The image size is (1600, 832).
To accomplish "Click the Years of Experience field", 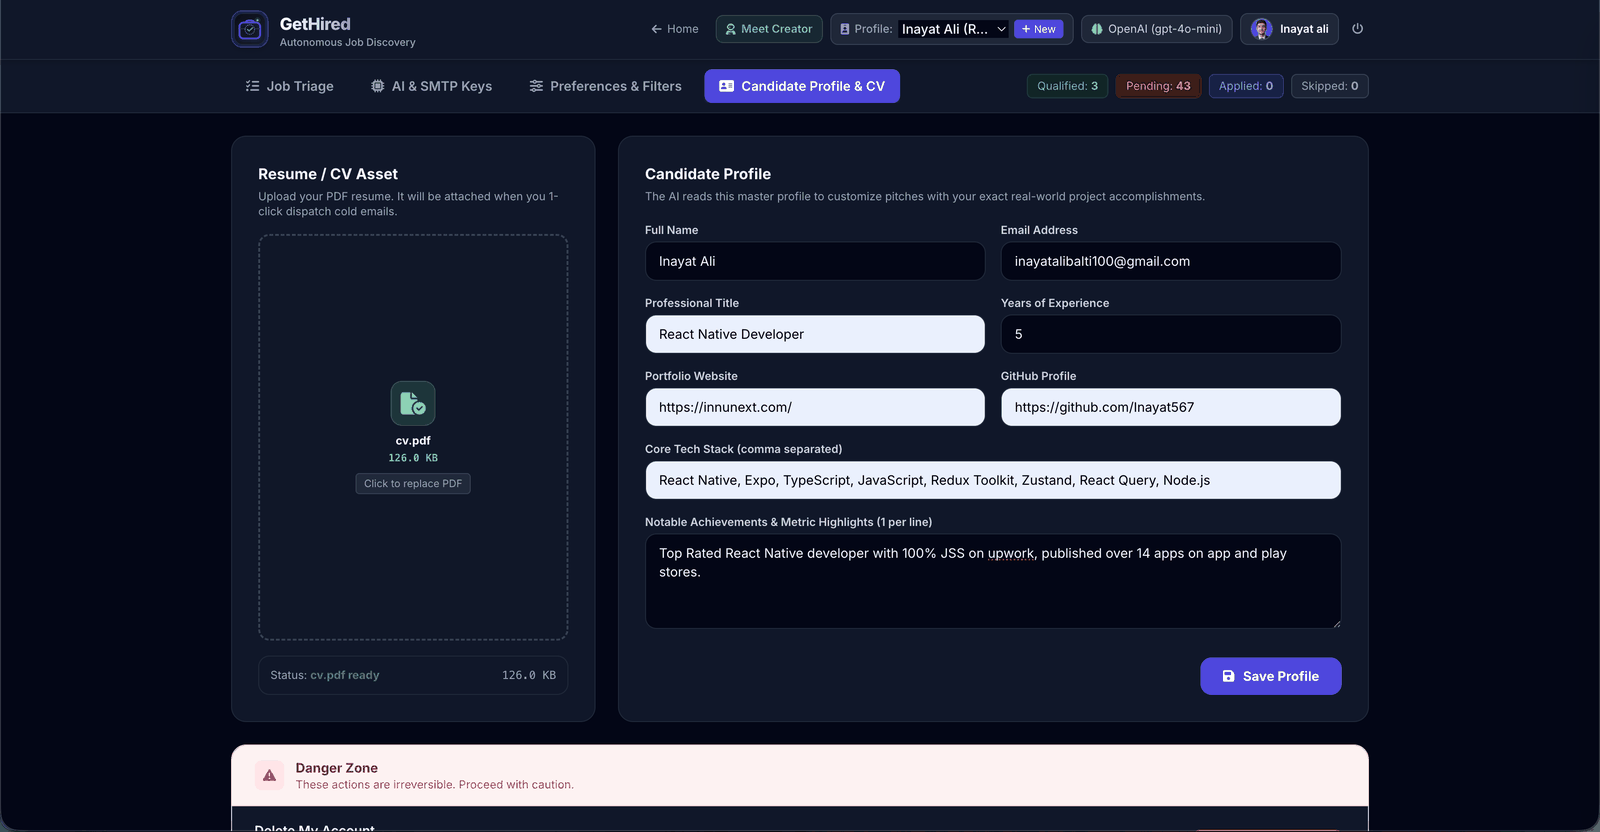I will coord(1171,334).
